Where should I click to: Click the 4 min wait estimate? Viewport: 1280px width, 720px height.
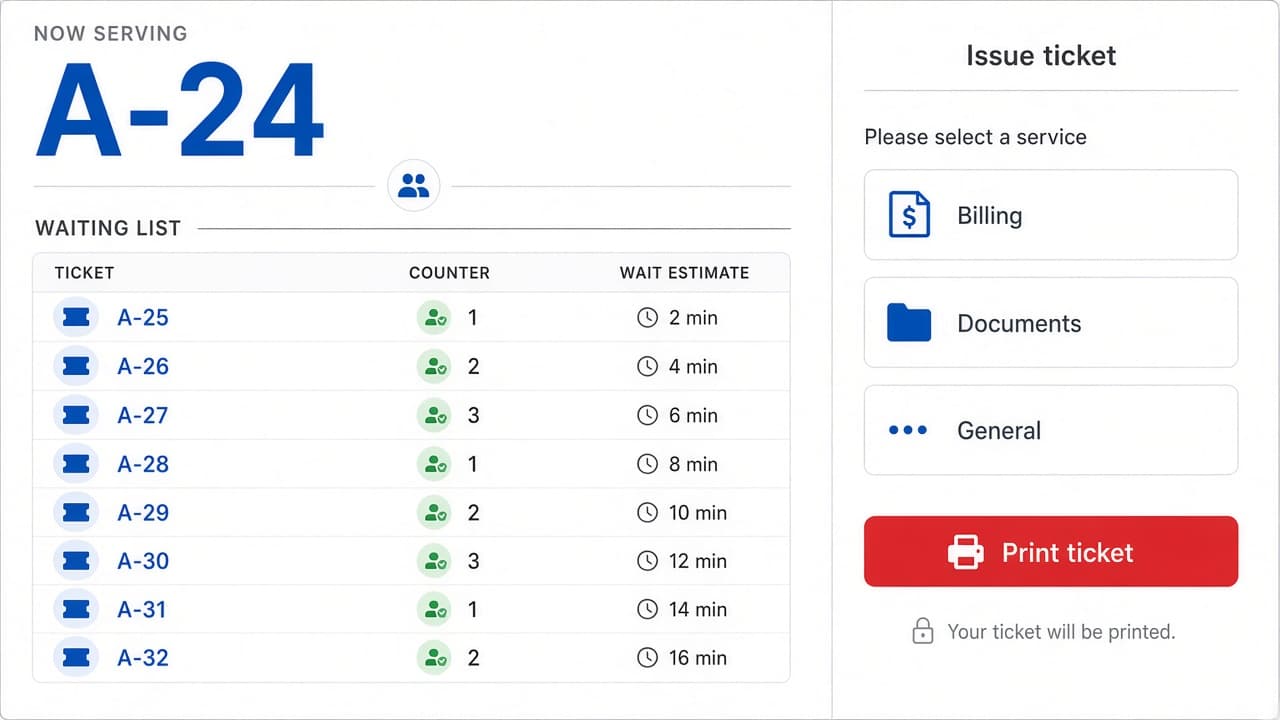[693, 367]
